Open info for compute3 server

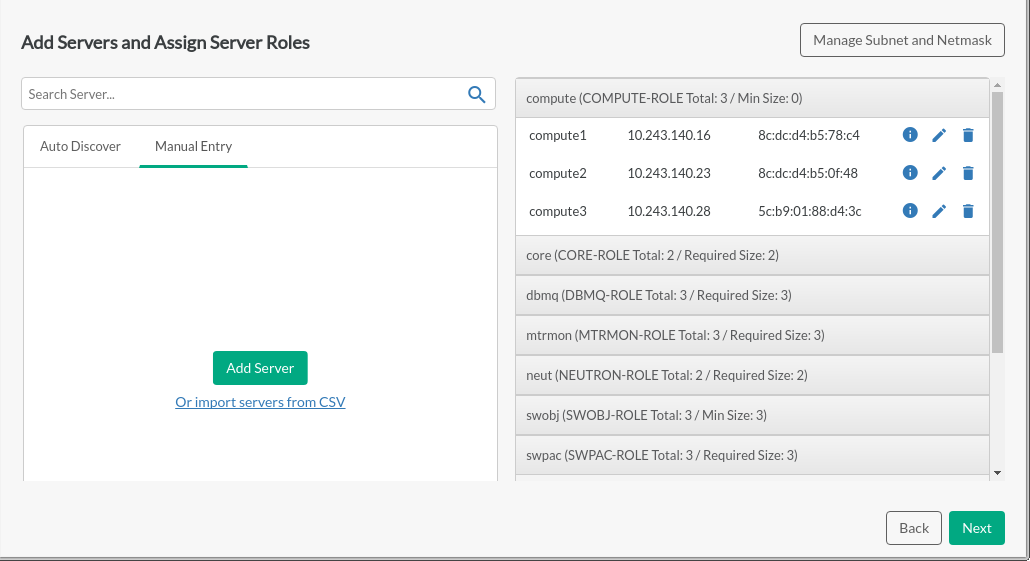tap(910, 211)
